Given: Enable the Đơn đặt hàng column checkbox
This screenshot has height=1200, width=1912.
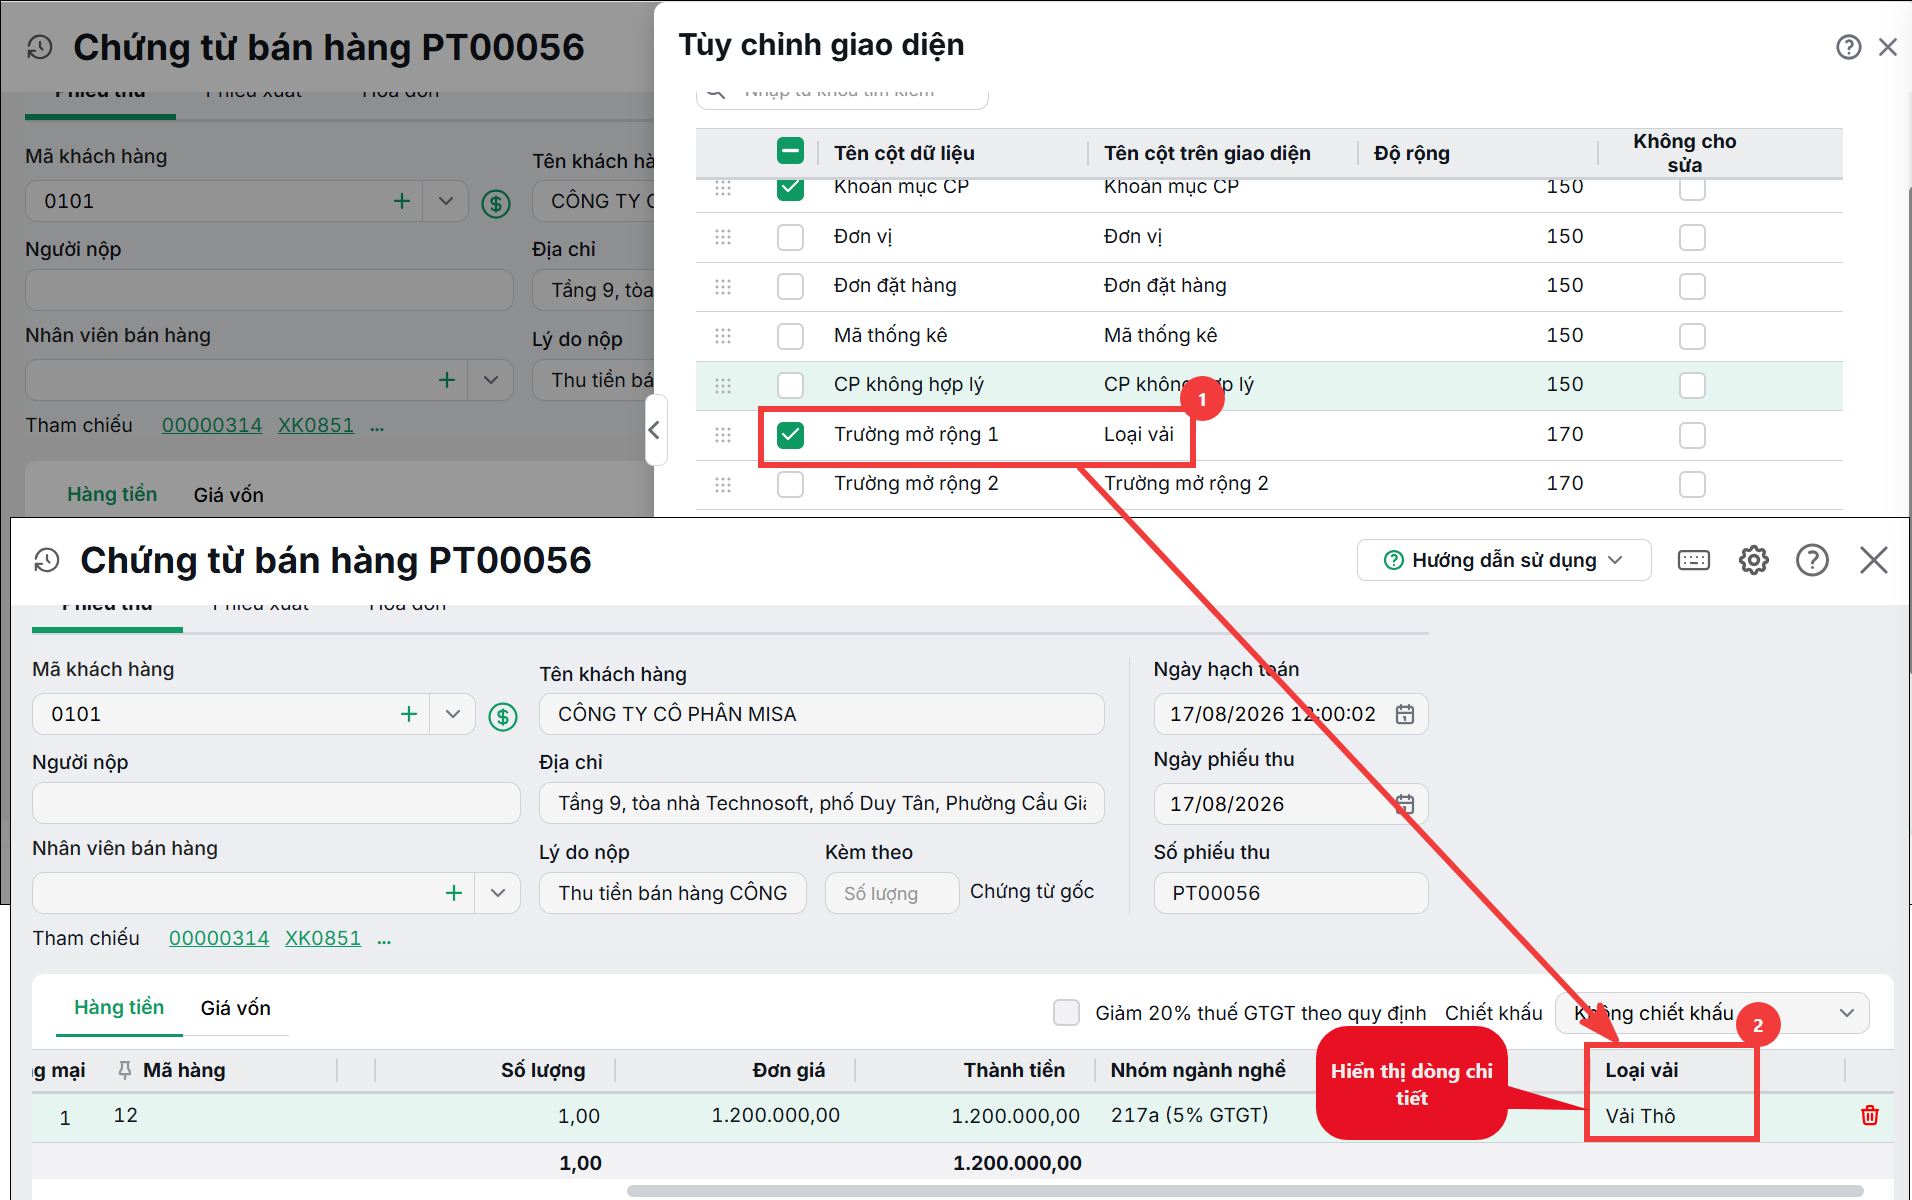Looking at the screenshot, I should click(790, 286).
